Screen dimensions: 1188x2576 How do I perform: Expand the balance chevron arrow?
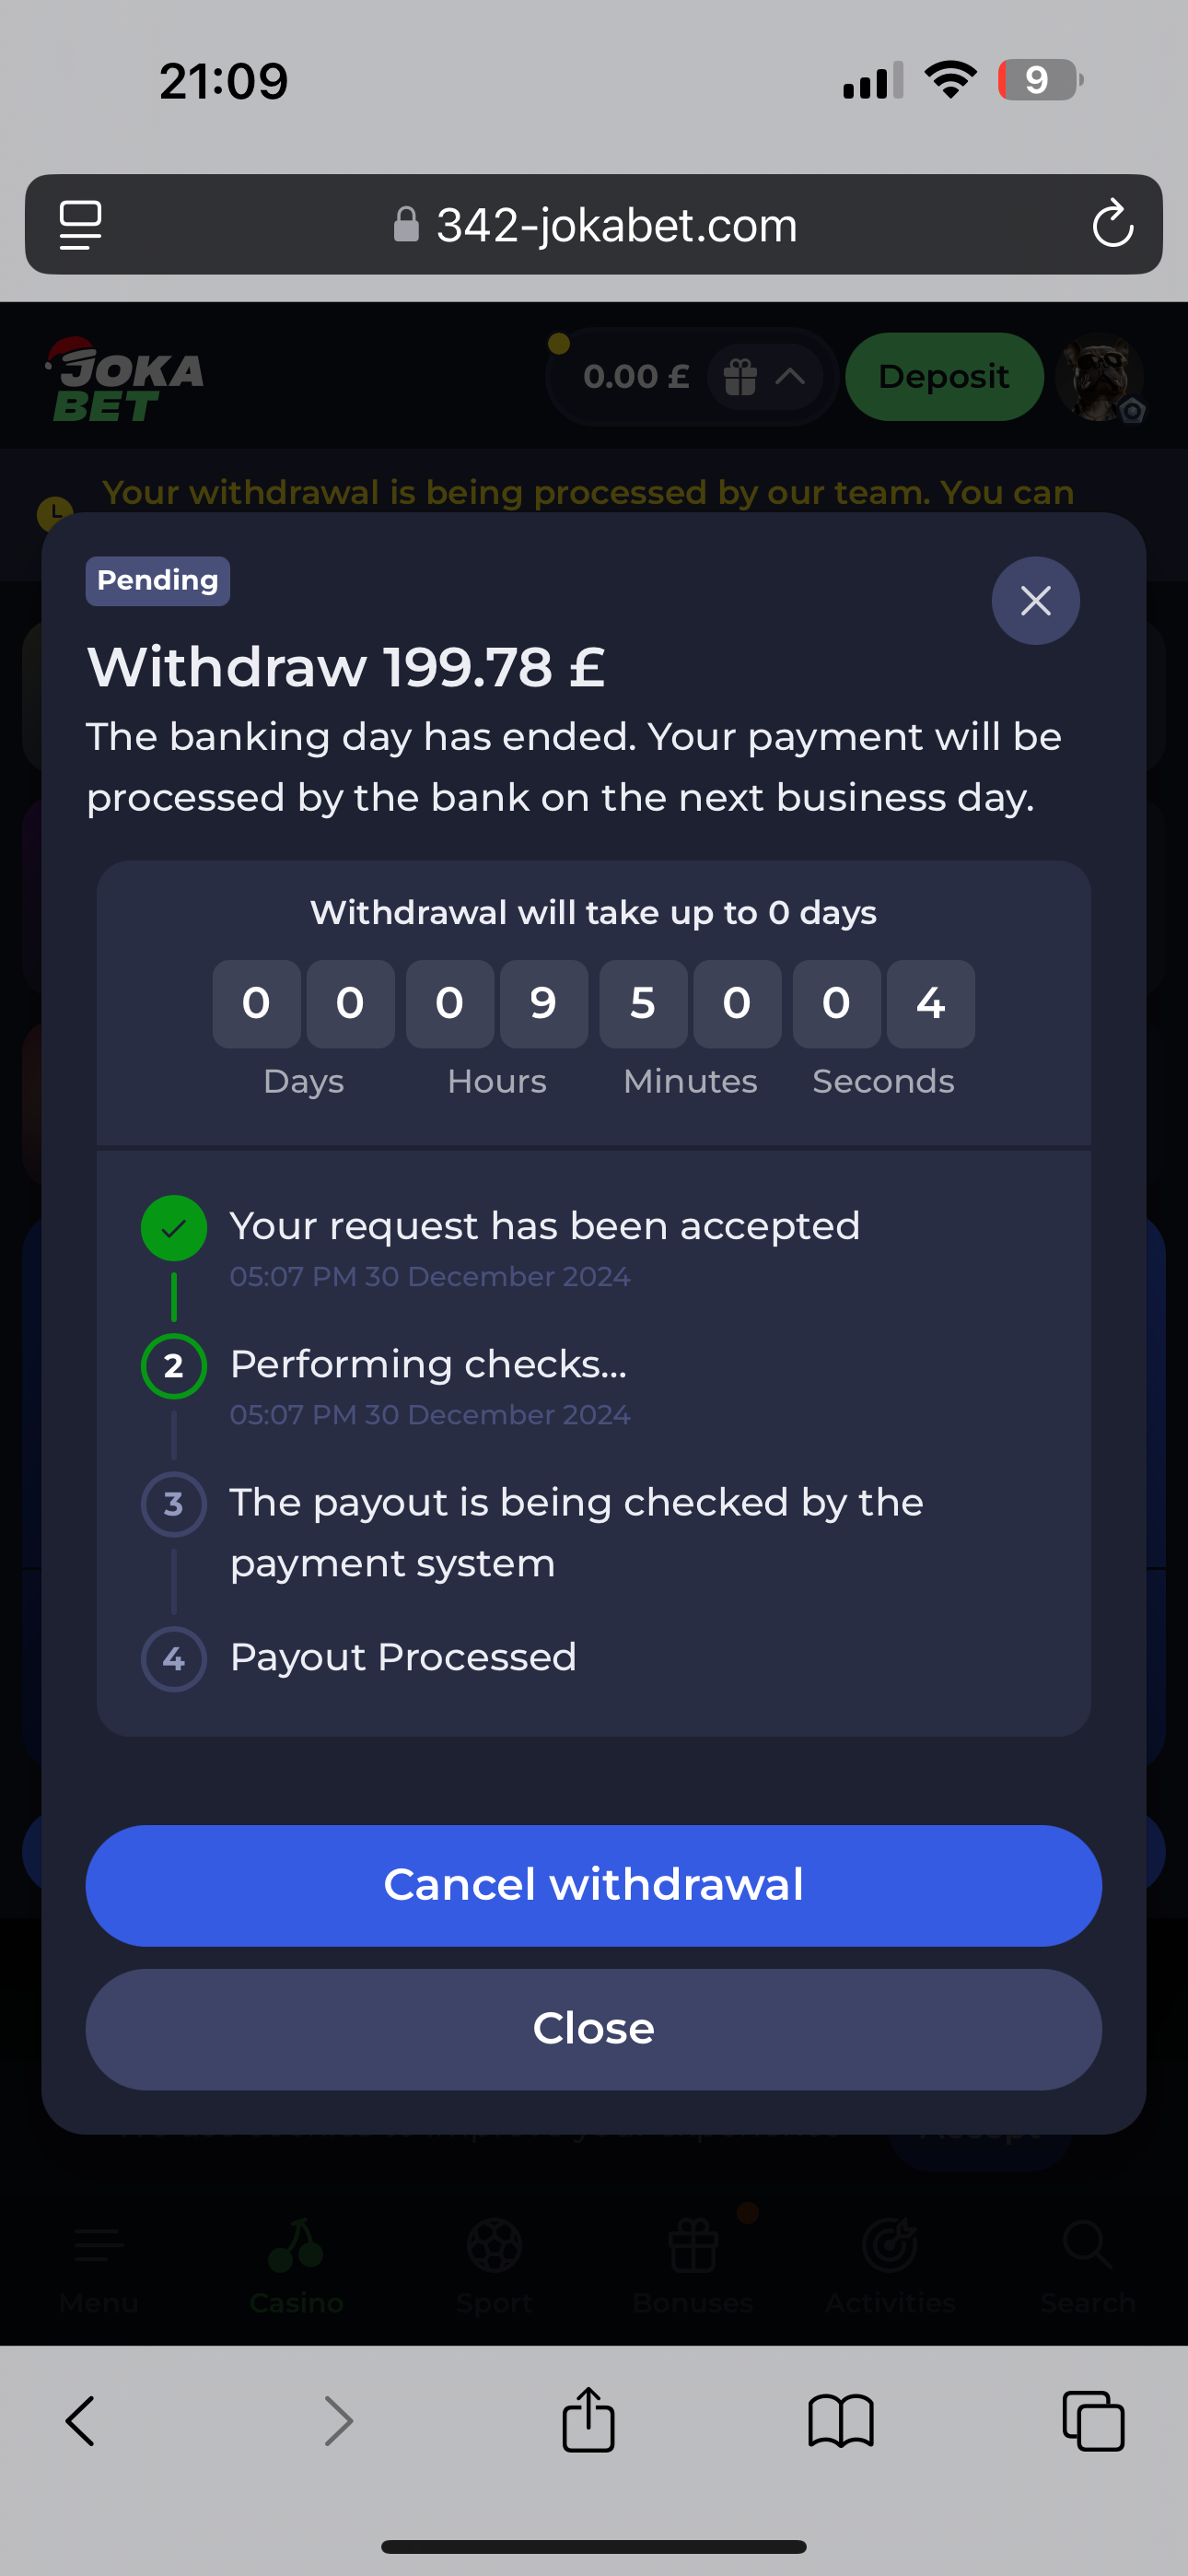790,377
